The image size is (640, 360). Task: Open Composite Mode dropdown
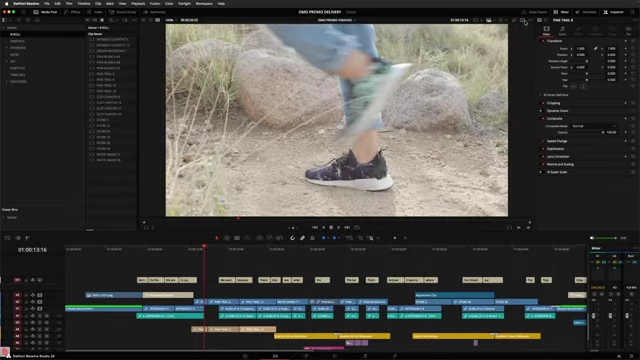(x=594, y=126)
